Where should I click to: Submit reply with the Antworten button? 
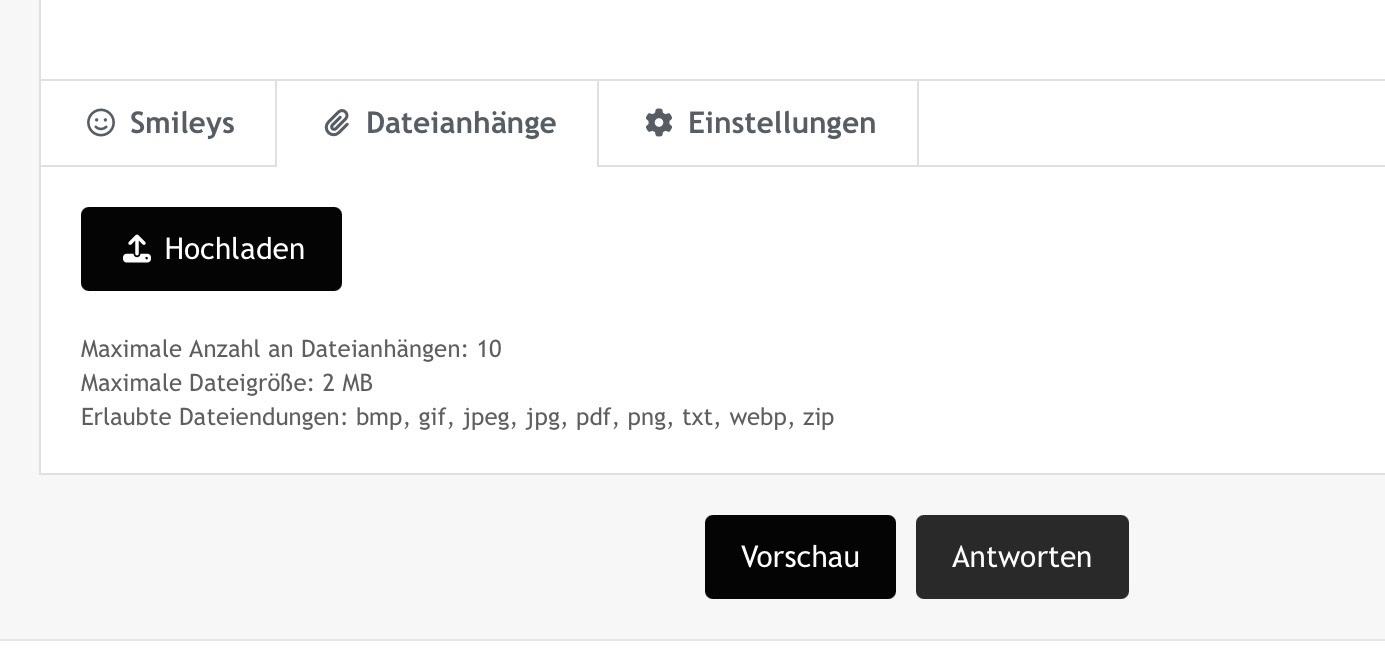(1022, 557)
